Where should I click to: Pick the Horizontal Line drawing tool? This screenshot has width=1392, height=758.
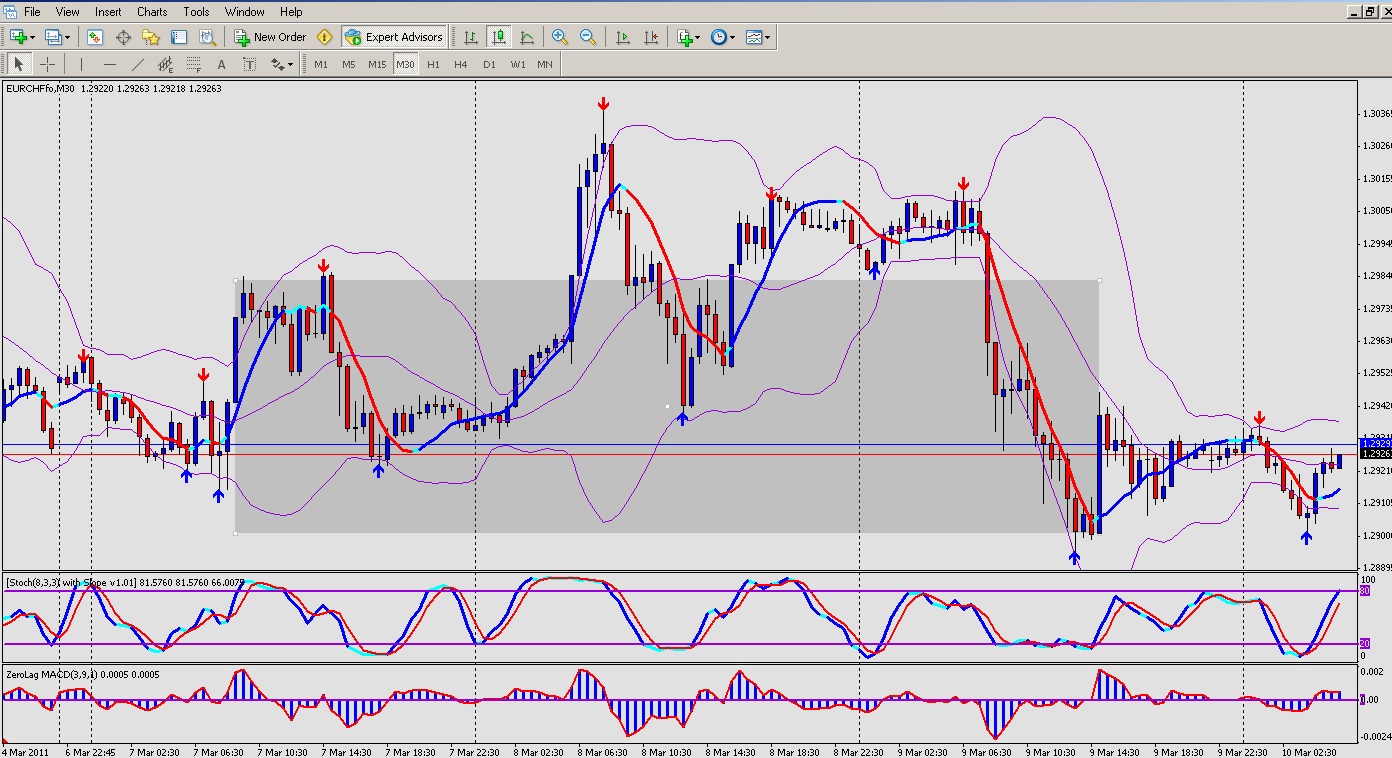point(110,64)
